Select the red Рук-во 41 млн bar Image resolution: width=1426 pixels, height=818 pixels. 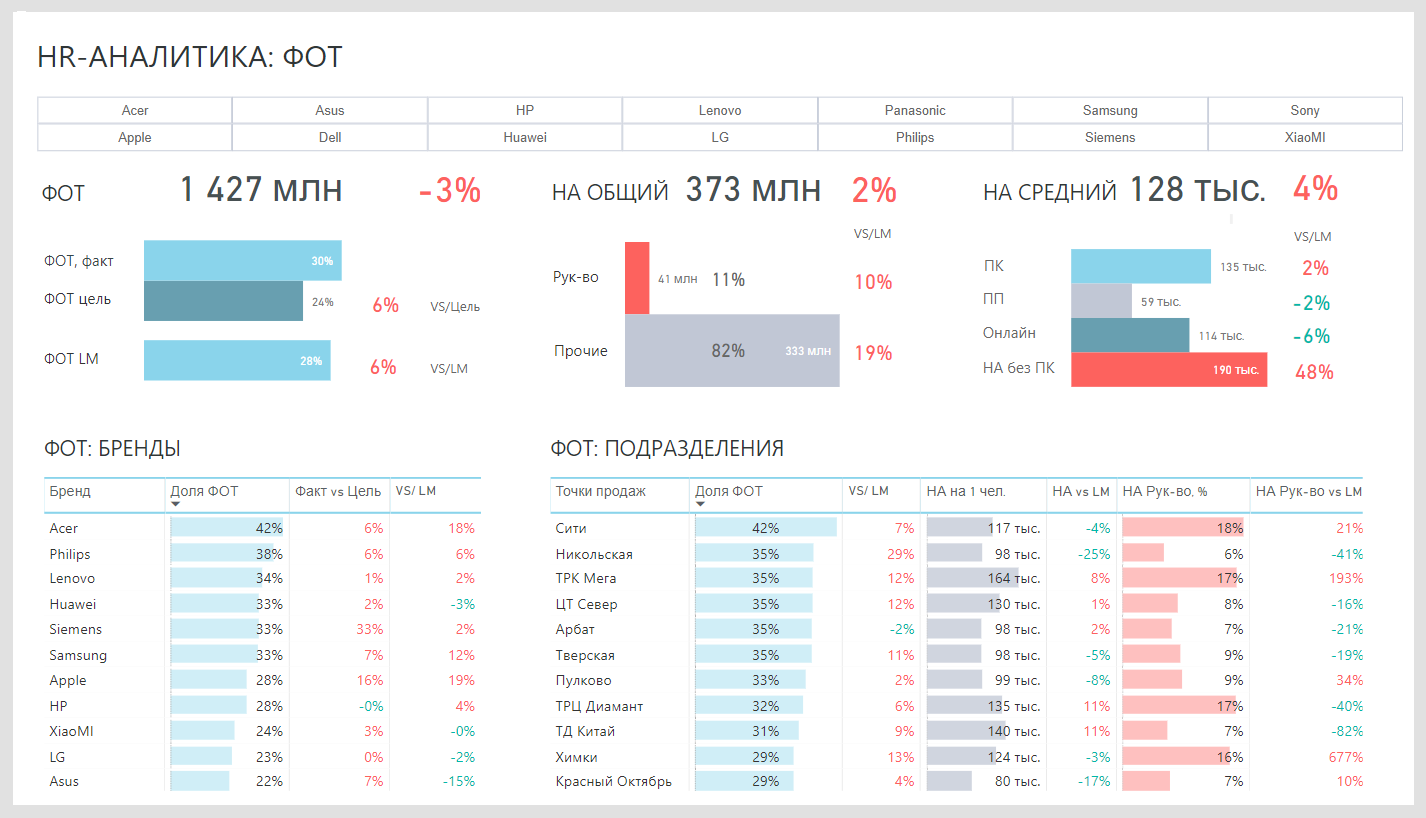637,278
